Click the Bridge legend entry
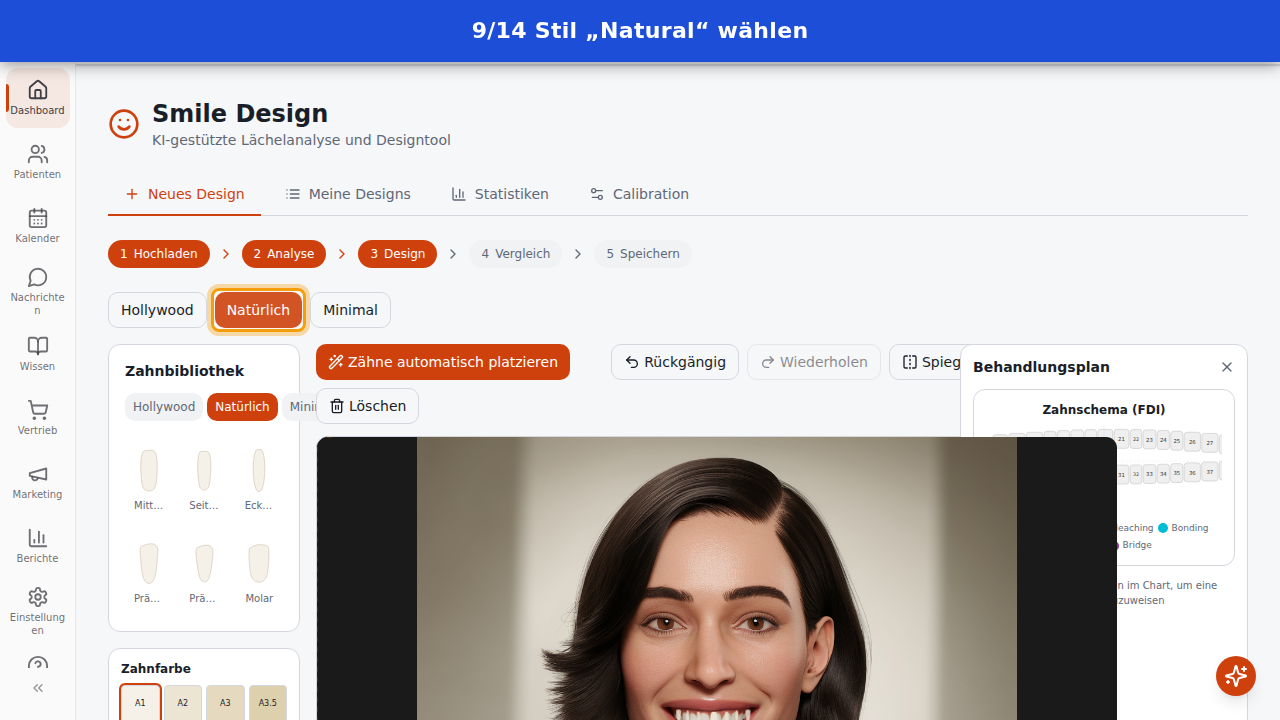The image size is (1280, 720). pos(1134,545)
